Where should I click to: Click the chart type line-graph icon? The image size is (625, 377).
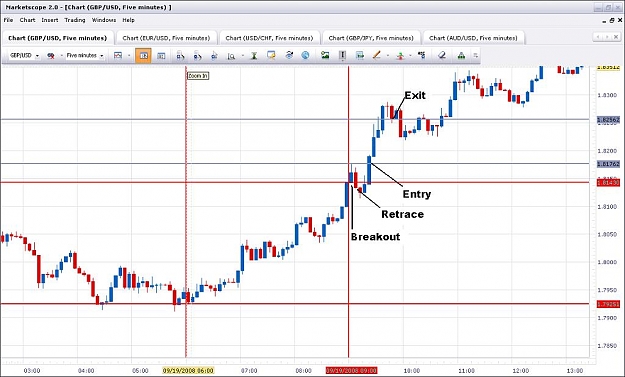point(118,56)
